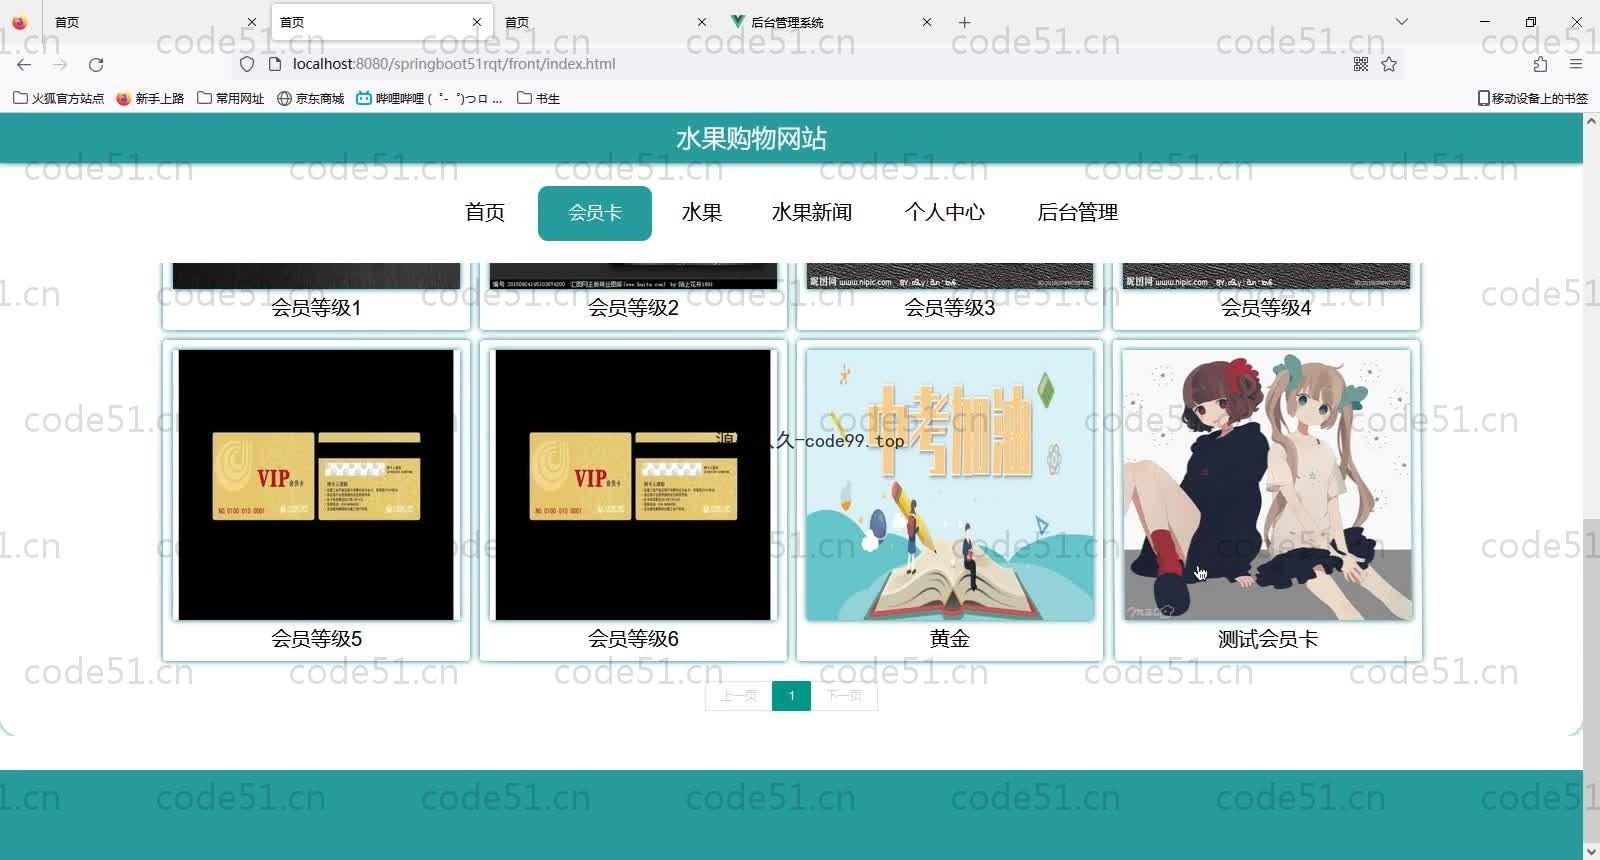Select the 会员卡 navigation item
The width and height of the screenshot is (1600, 860).
click(x=595, y=213)
